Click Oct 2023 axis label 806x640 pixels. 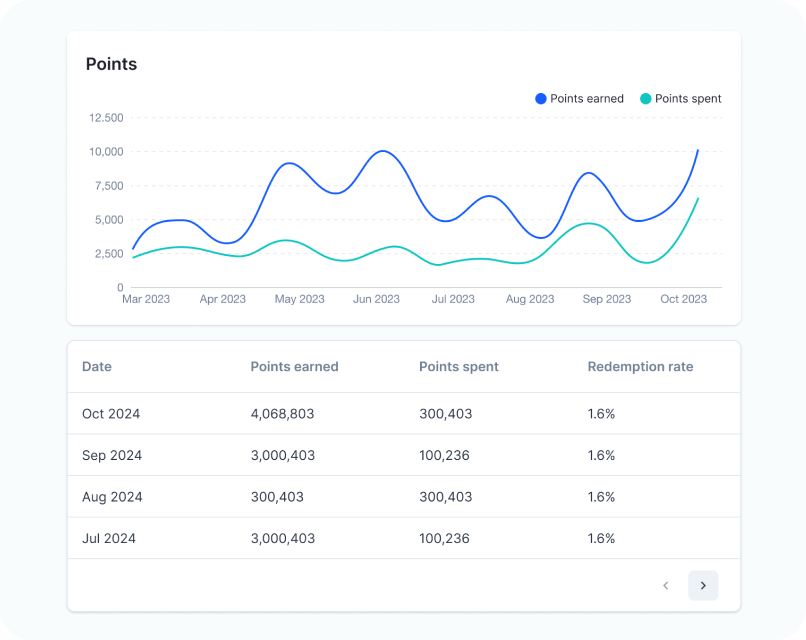pyautogui.click(x=684, y=299)
